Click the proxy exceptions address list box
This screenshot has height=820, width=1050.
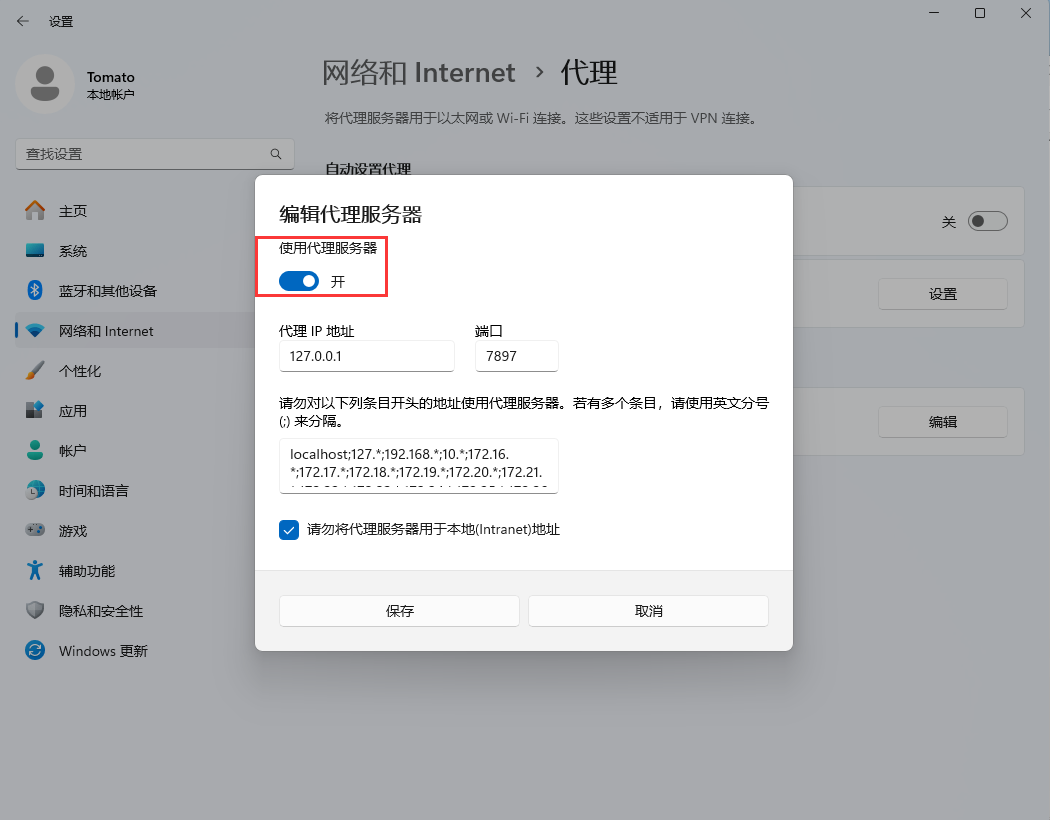[x=418, y=465]
